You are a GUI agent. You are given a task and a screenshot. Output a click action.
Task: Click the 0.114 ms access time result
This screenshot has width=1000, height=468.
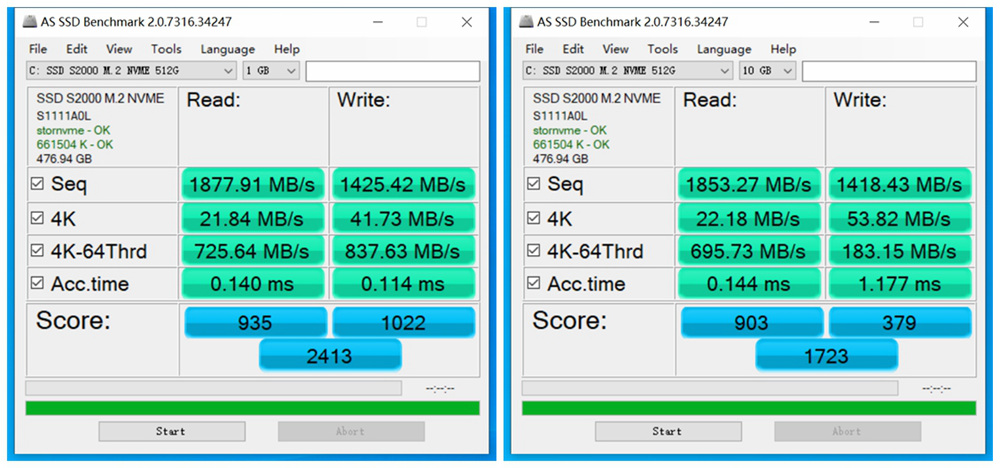point(404,283)
